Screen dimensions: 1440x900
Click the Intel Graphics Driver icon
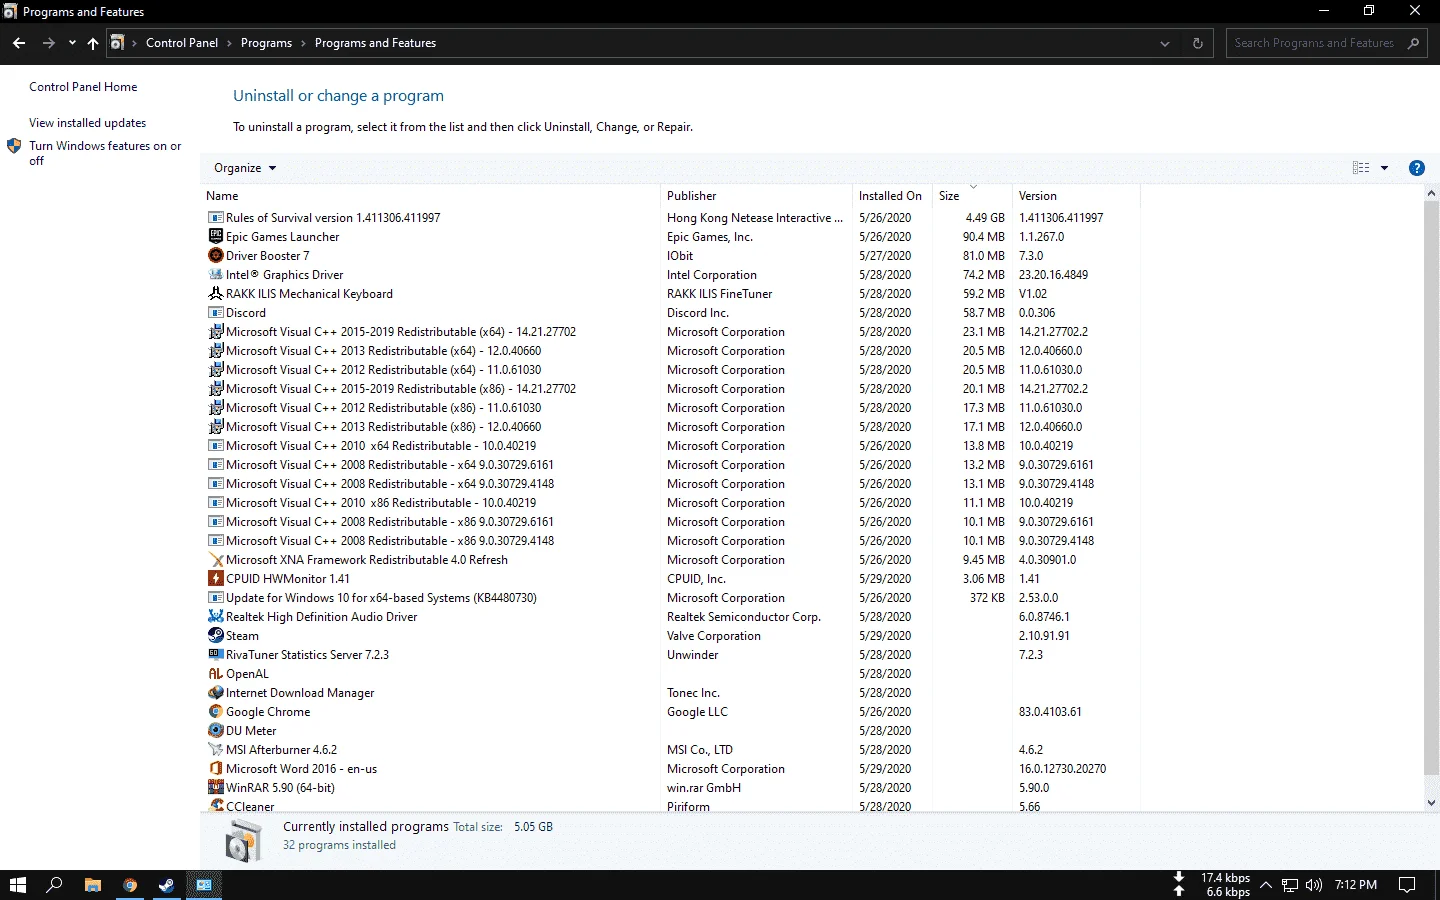(215, 274)
